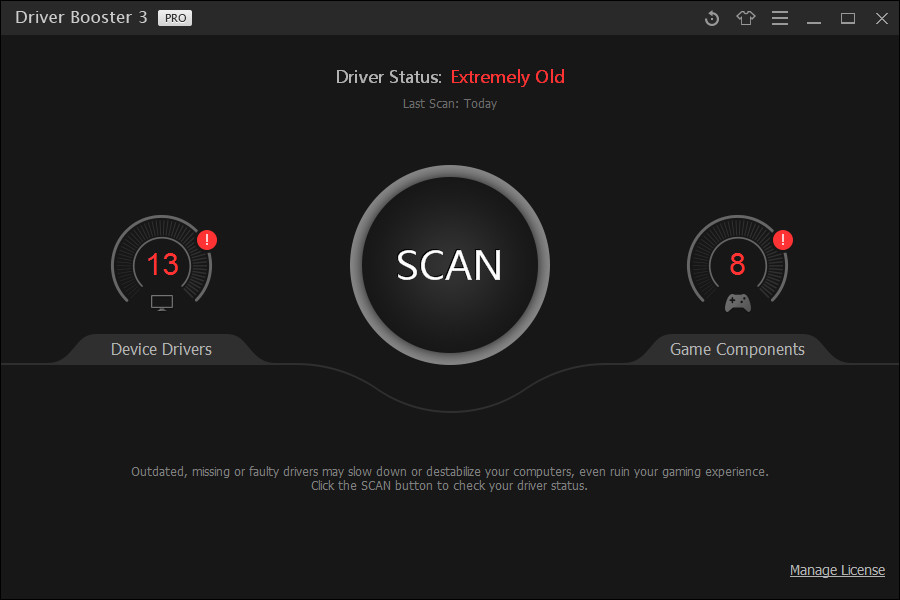Click the PRO badge in the title bar
900x600 pixels.
pos(175,17)
